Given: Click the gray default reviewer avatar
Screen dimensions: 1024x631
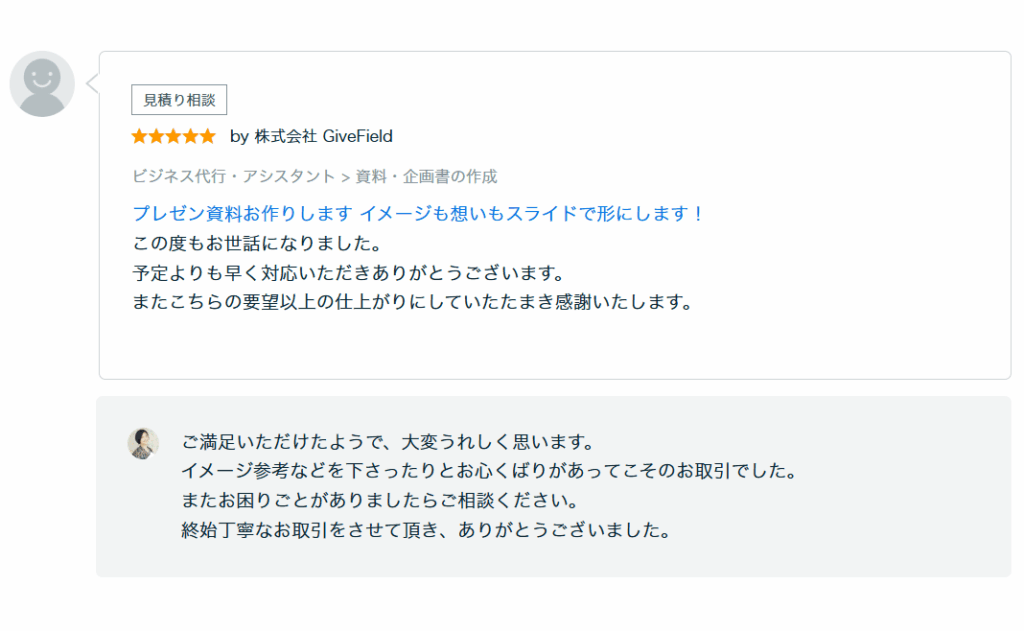Looking at the screenshot, I should (42, 84).
